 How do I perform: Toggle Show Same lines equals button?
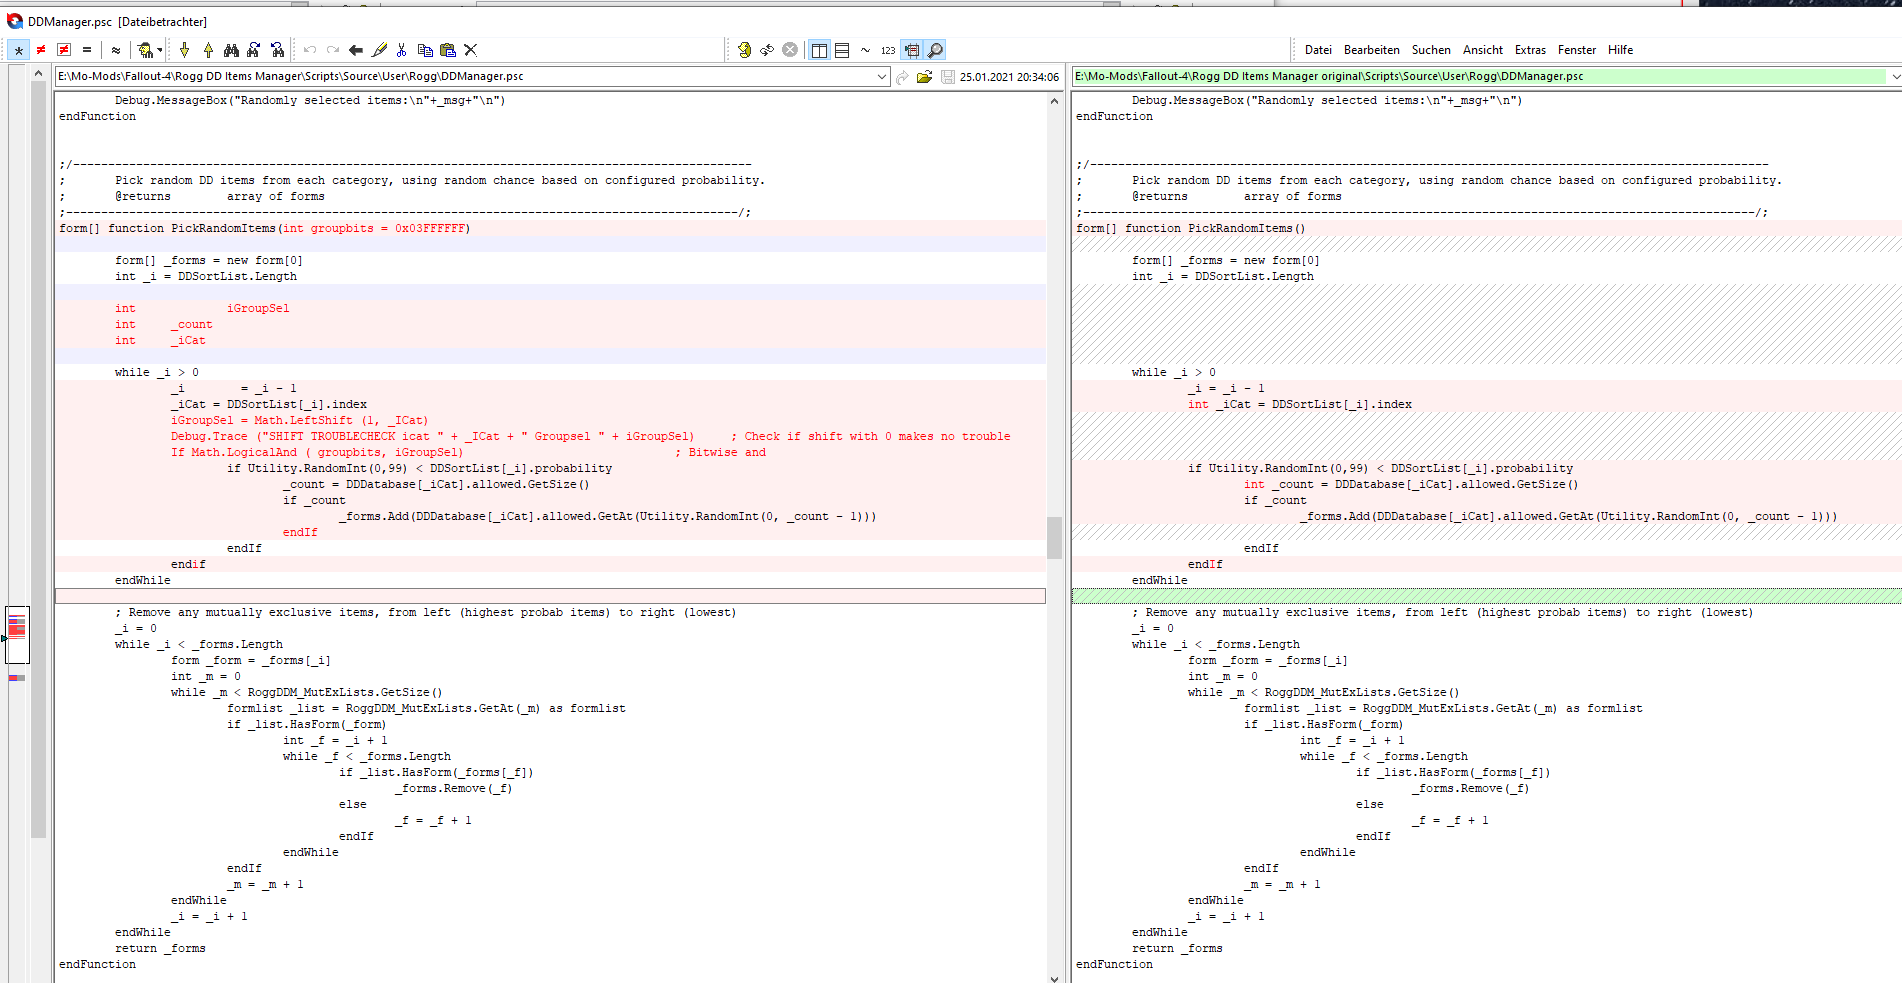(x=87, y=50)
